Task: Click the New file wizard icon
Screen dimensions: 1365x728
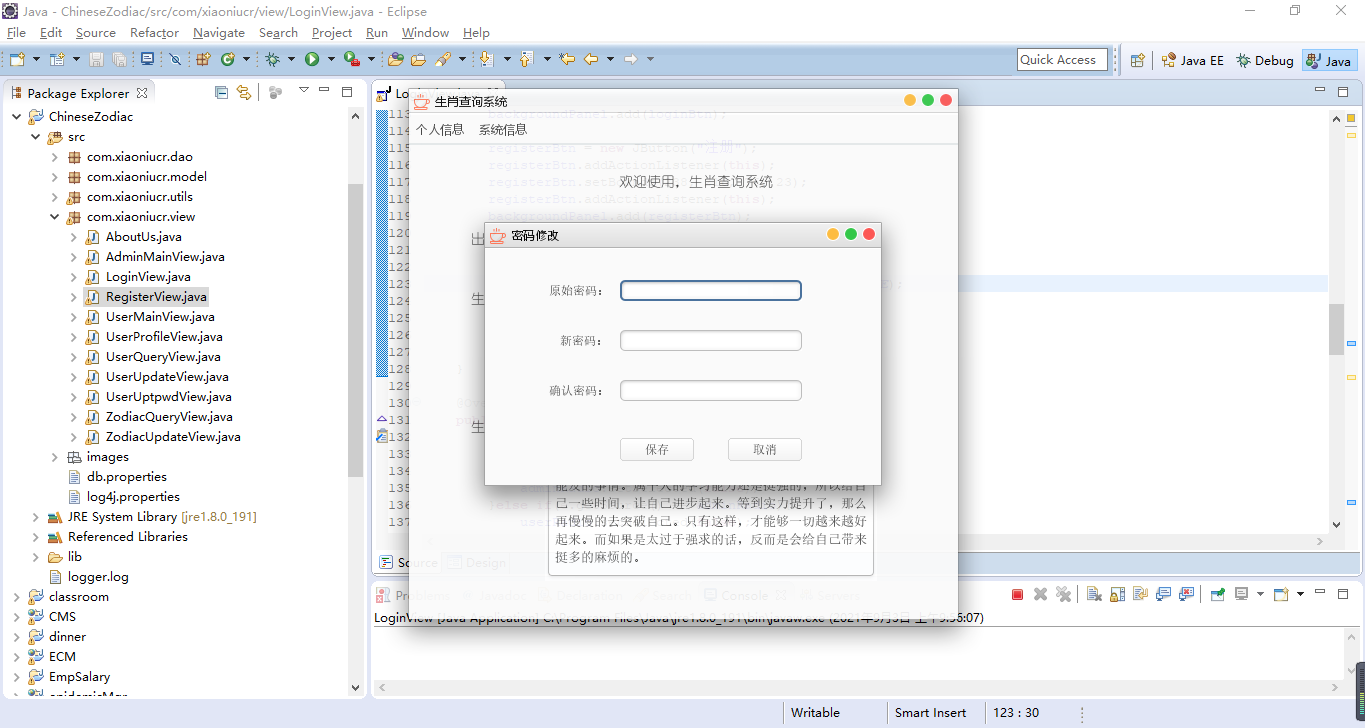Action: 17,60
